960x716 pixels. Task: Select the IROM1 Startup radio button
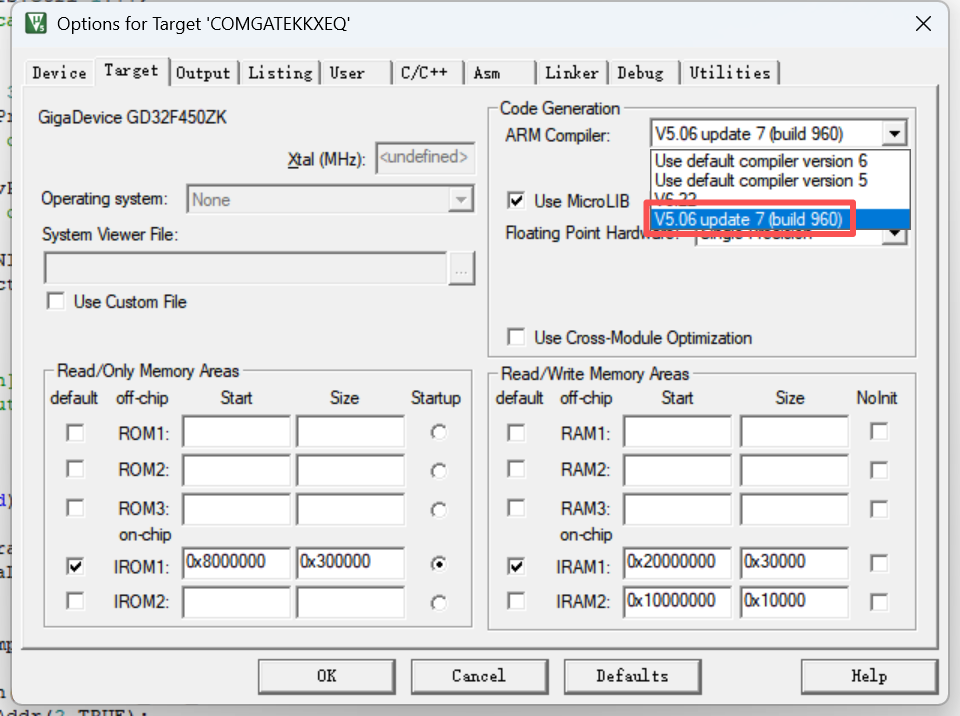pos(438,563)
